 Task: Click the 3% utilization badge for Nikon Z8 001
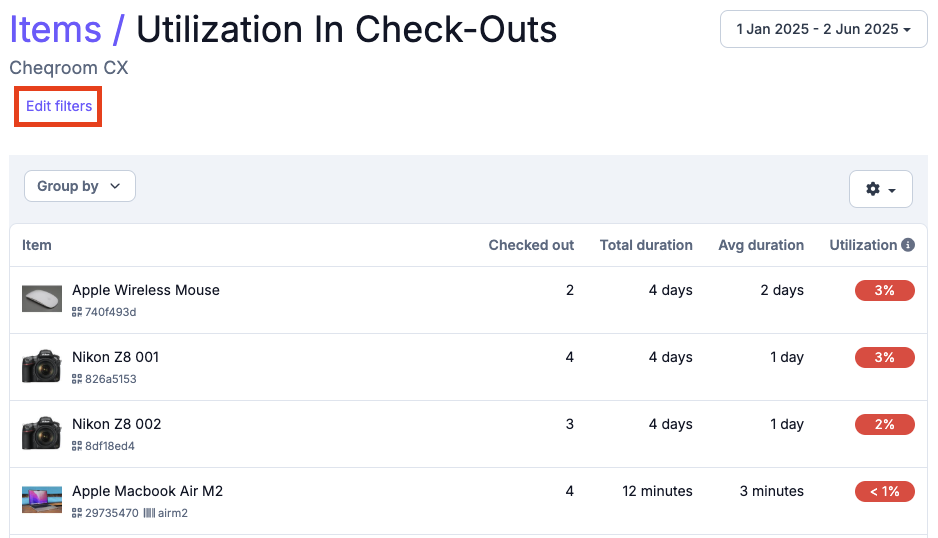click(x=885, y=357)
